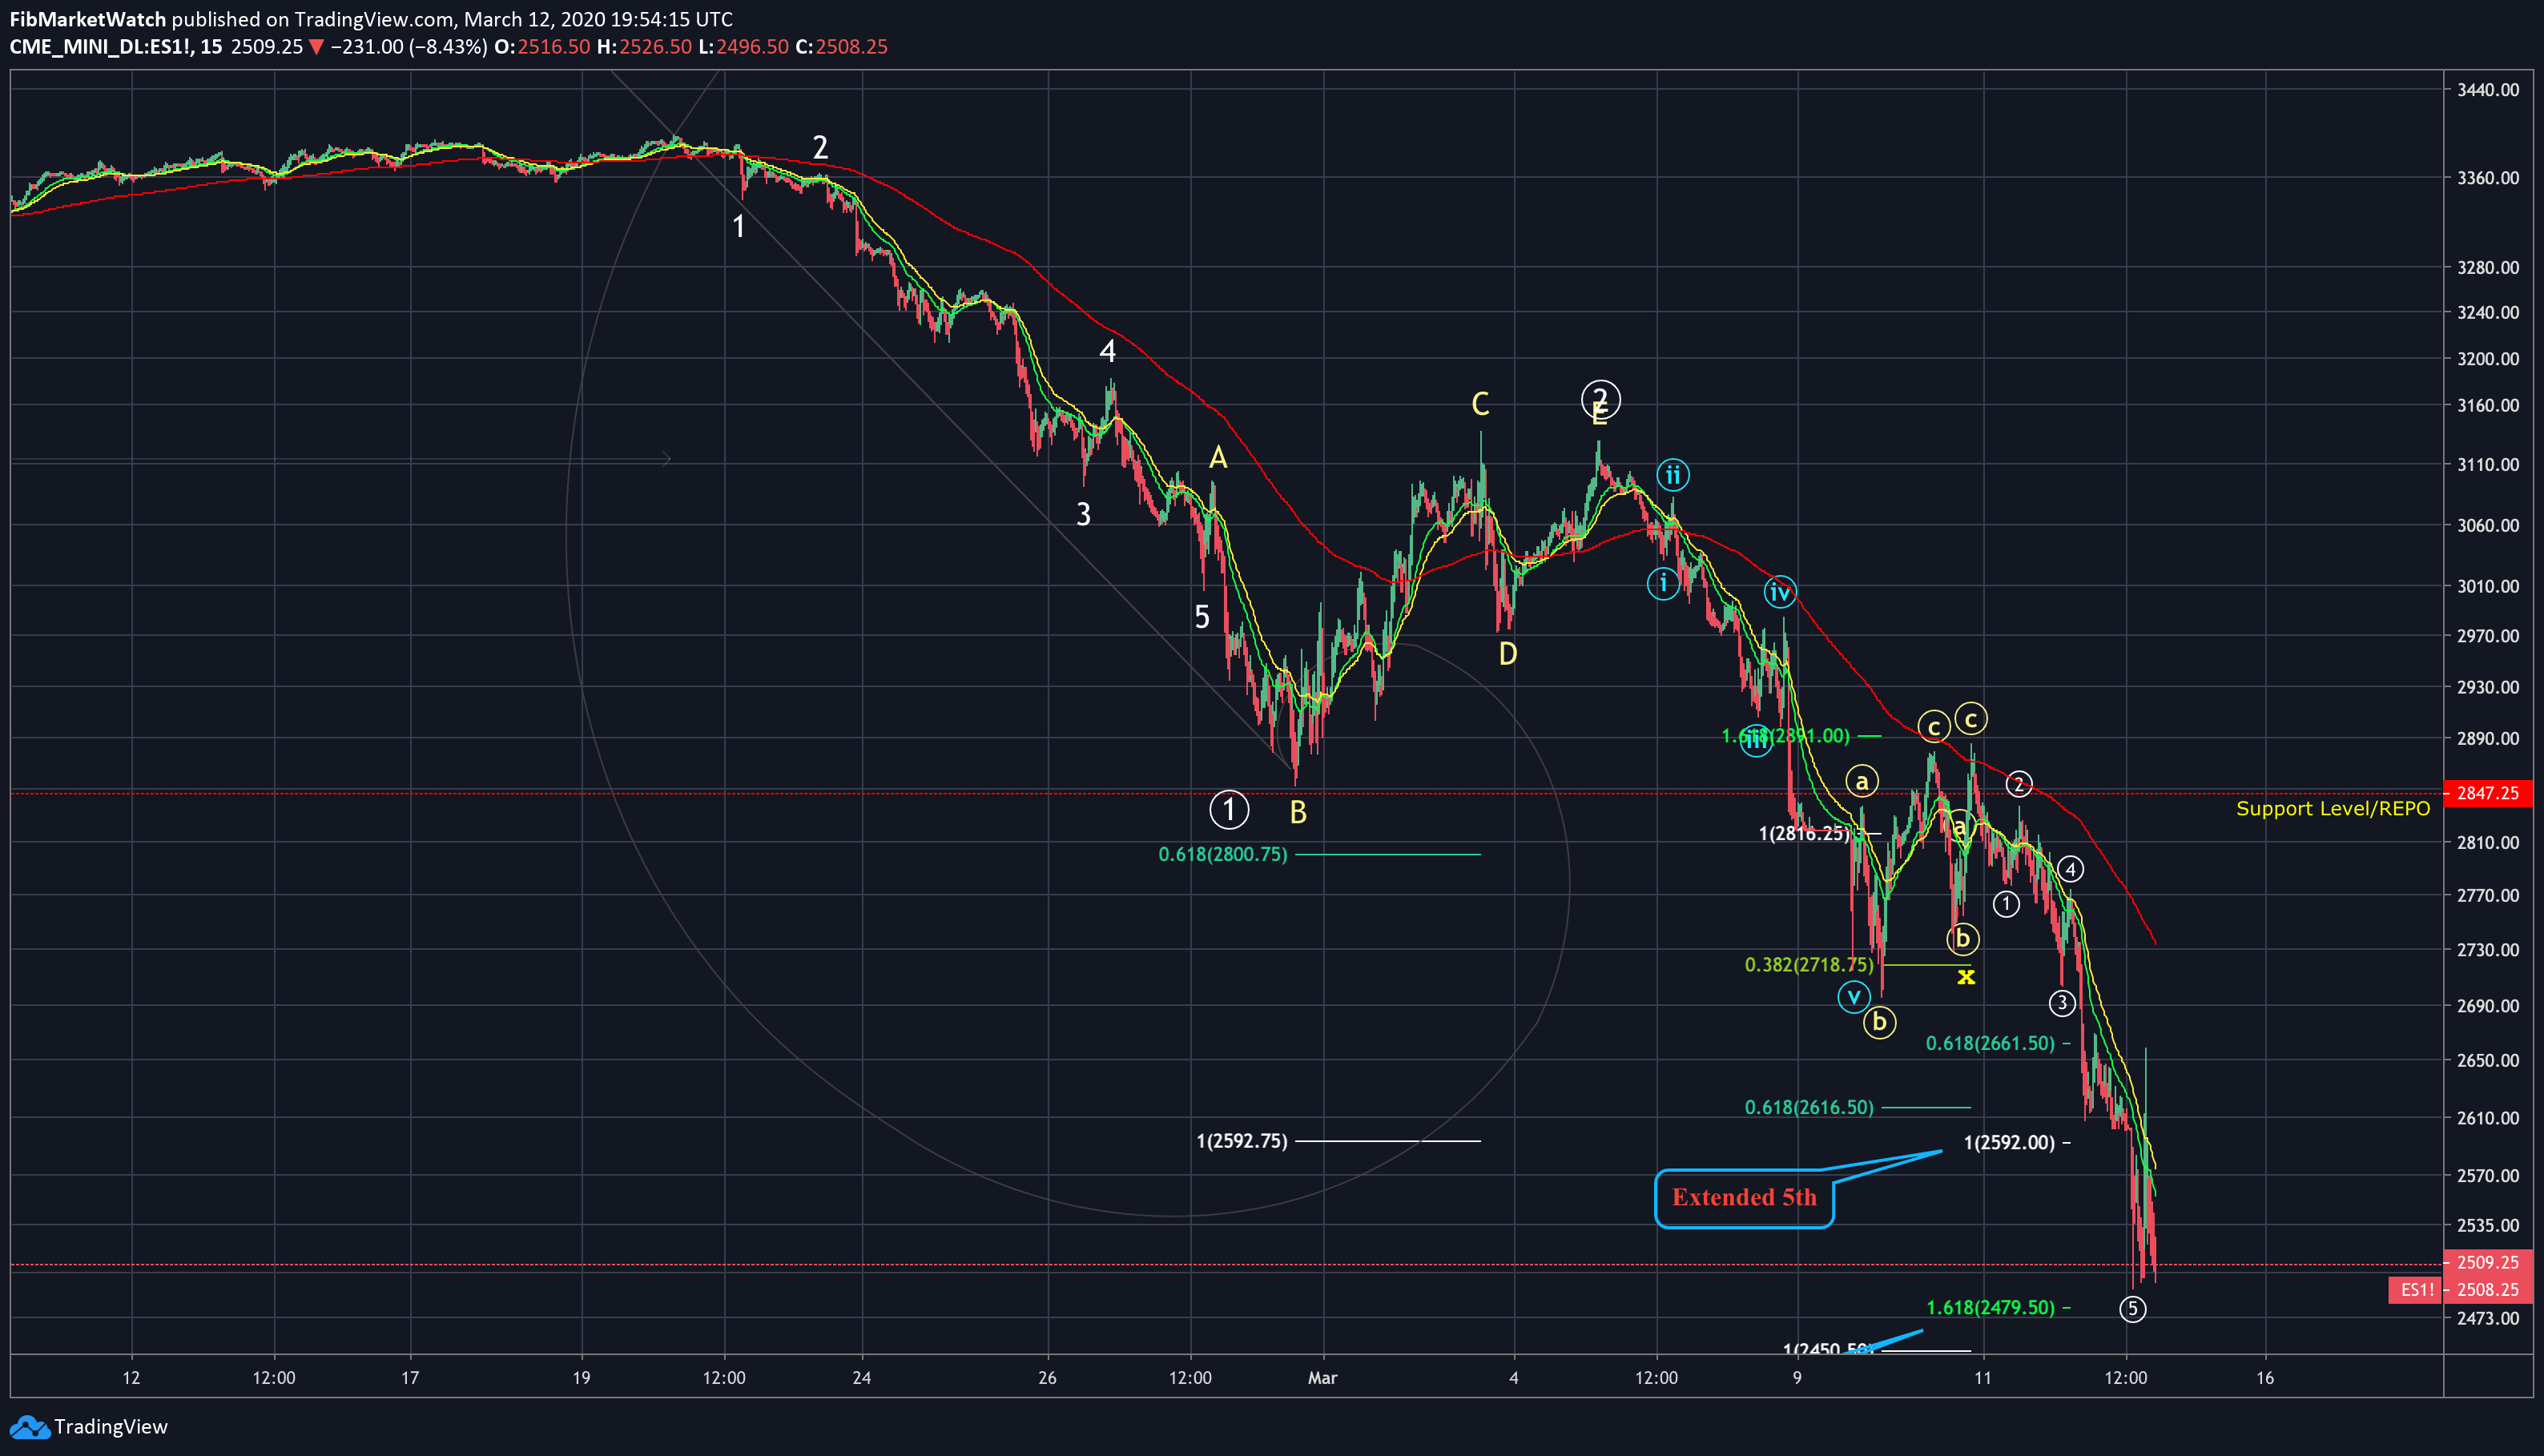Viewport: 2544px width, 1456px height.
Task: Click the 0.618(2800.75) Fibonacci label
Action: [1223, 855]
